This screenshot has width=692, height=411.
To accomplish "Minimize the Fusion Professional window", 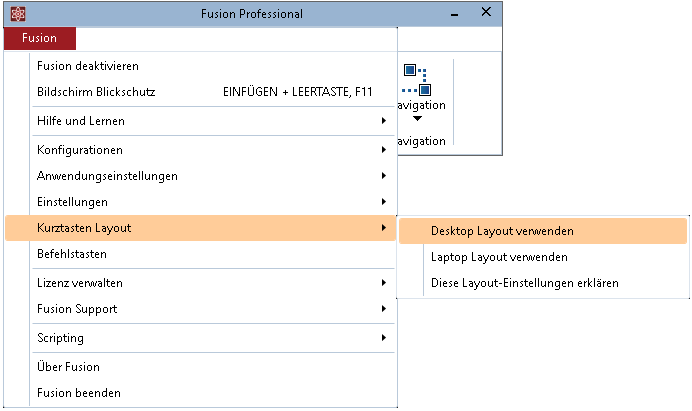I will (x=455, y=13).
